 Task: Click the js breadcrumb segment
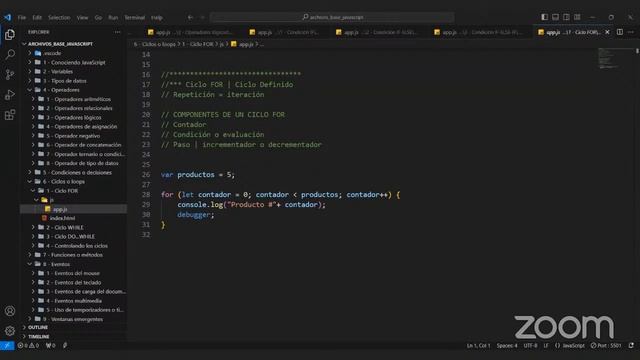221,44
